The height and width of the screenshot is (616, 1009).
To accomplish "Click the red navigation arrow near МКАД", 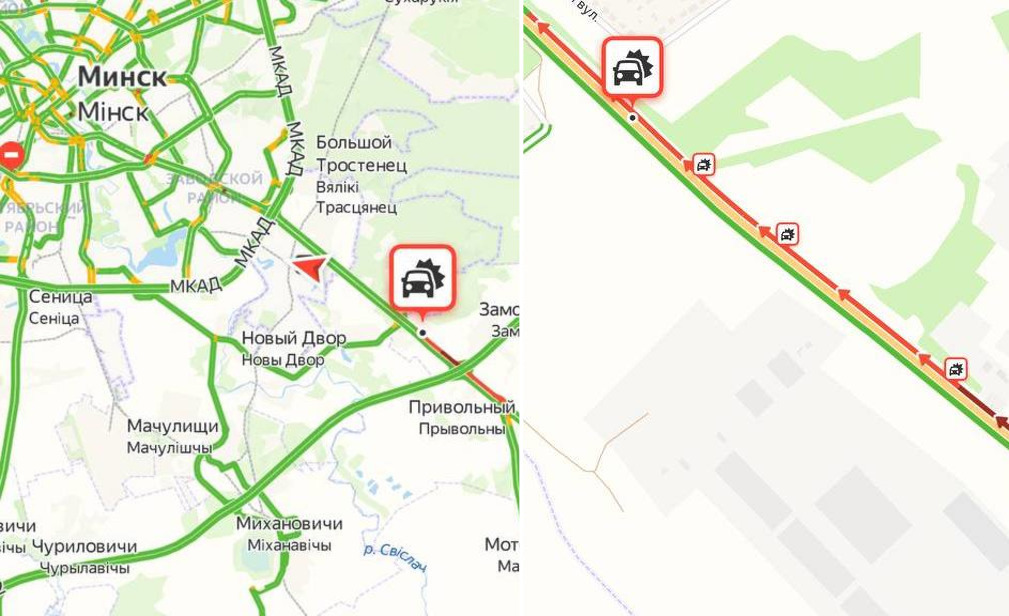I will pos(311,267).
